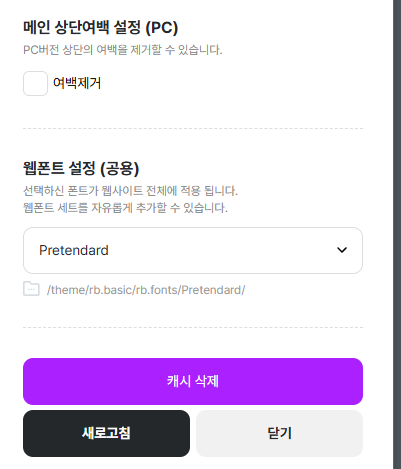Click the /theme/rb.basic/rb.fonts/Pretendard/ path text
This screenshot has width=401, height=469.
click(x=146, y=290)
